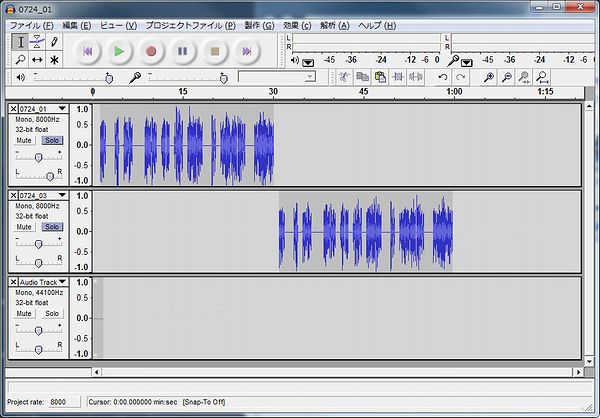
Task: Close the Audio Track
Action: click(x=13, y=282)
